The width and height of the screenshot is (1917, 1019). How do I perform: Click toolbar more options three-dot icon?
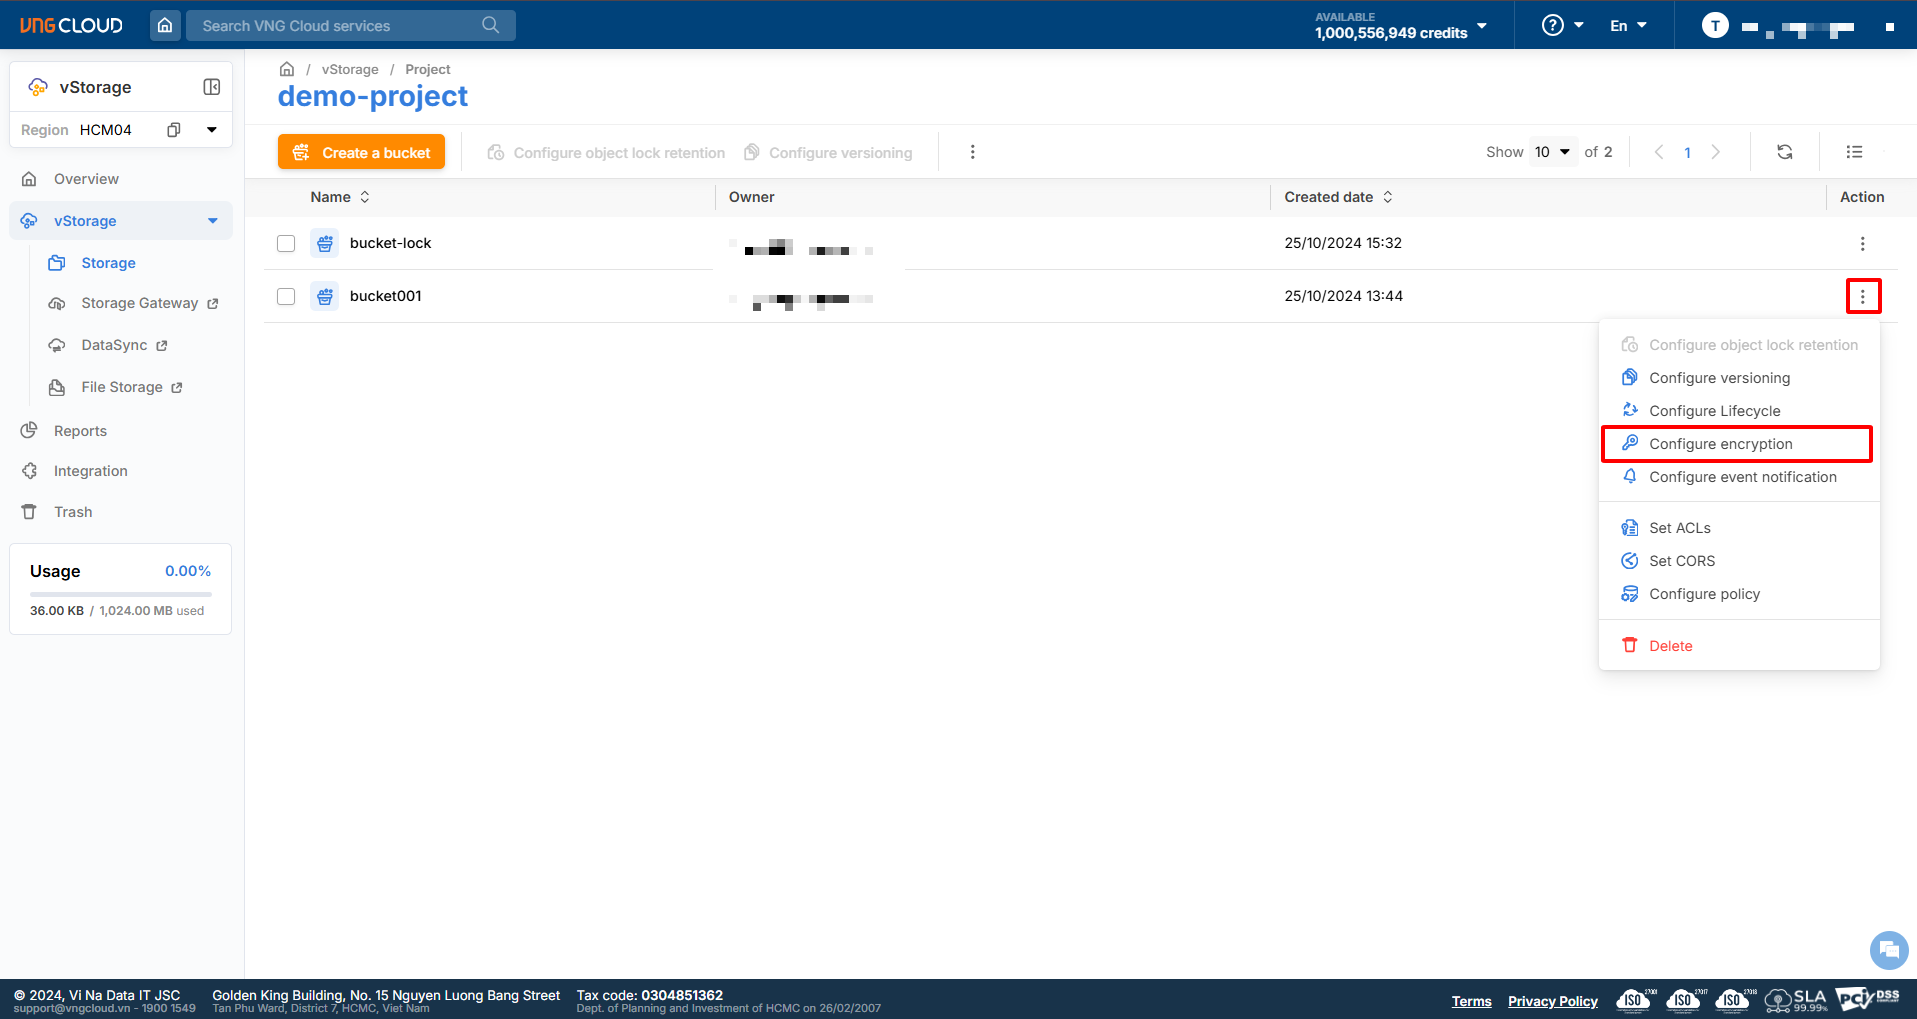972,152
